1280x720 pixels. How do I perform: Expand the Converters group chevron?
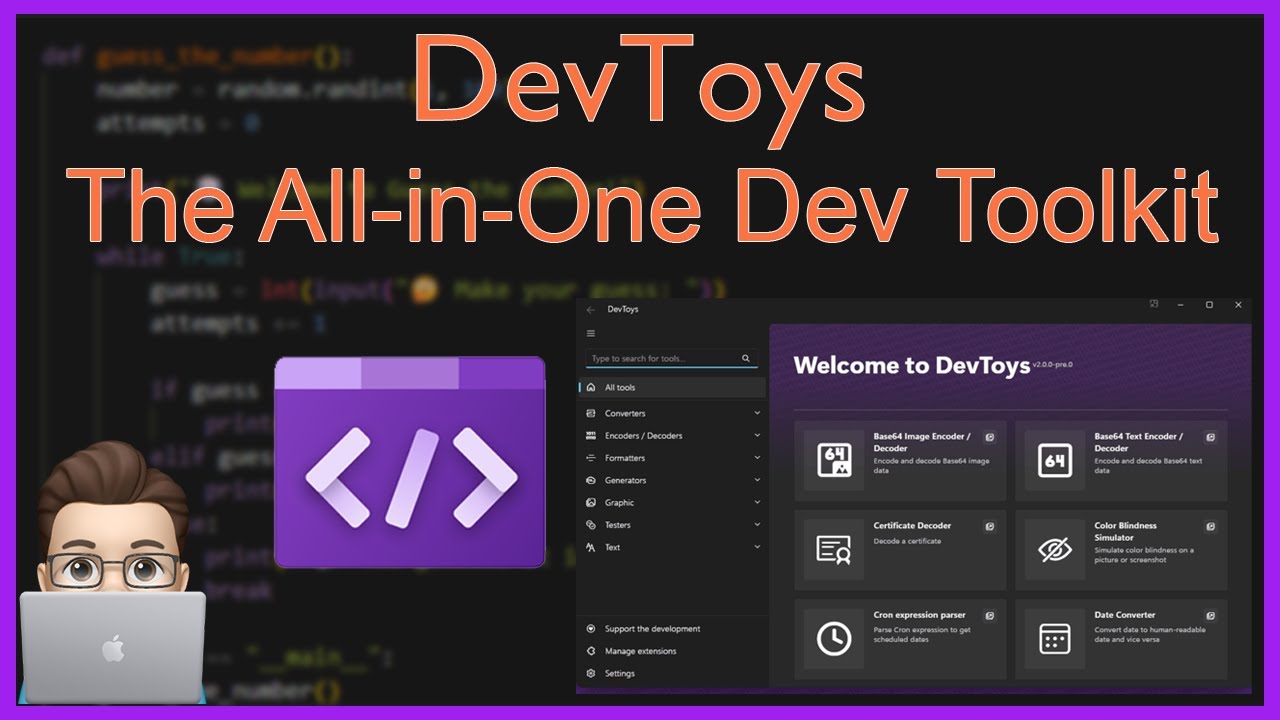[x=757, y=413]
